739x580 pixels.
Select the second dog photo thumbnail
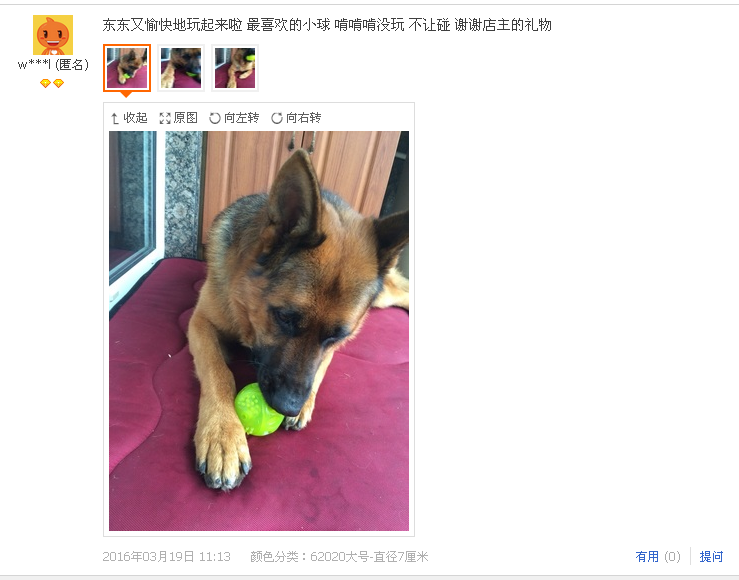click(181, 68)
